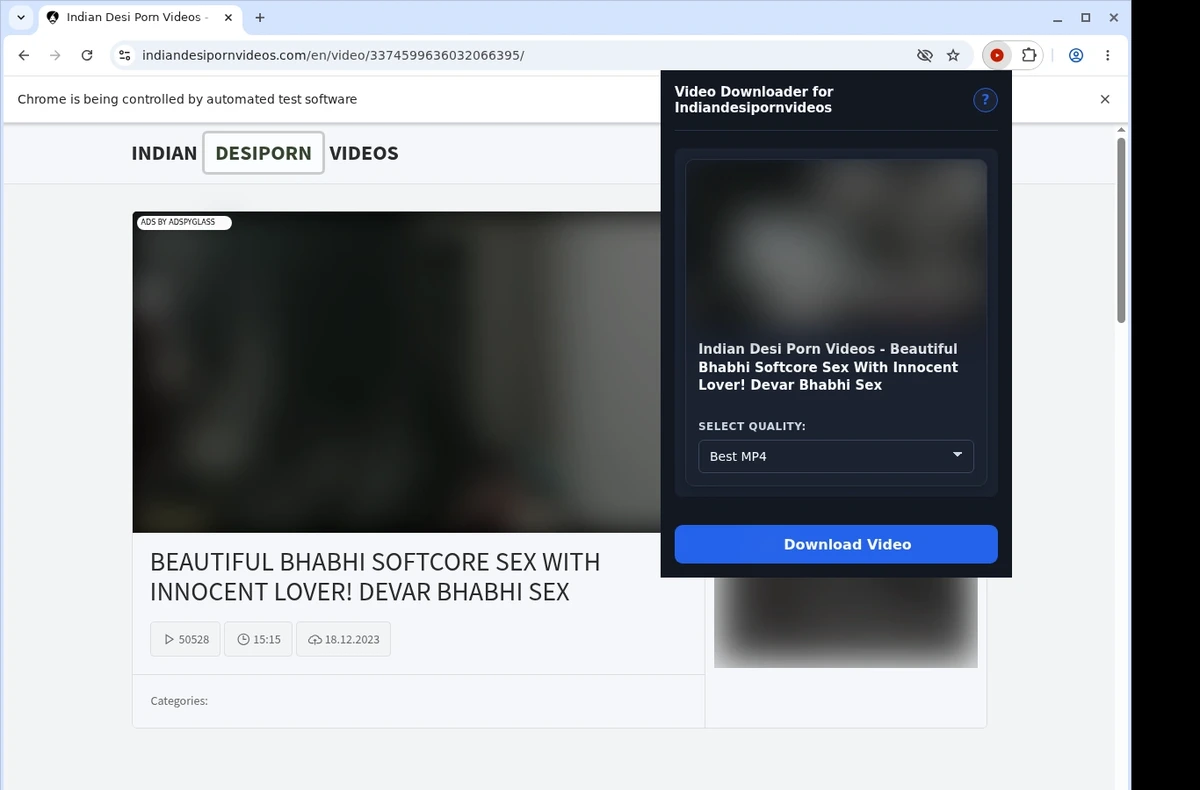This screenshot has width=1200, height=790.
Task: Close the current browser tab
Action: [228, 17]
